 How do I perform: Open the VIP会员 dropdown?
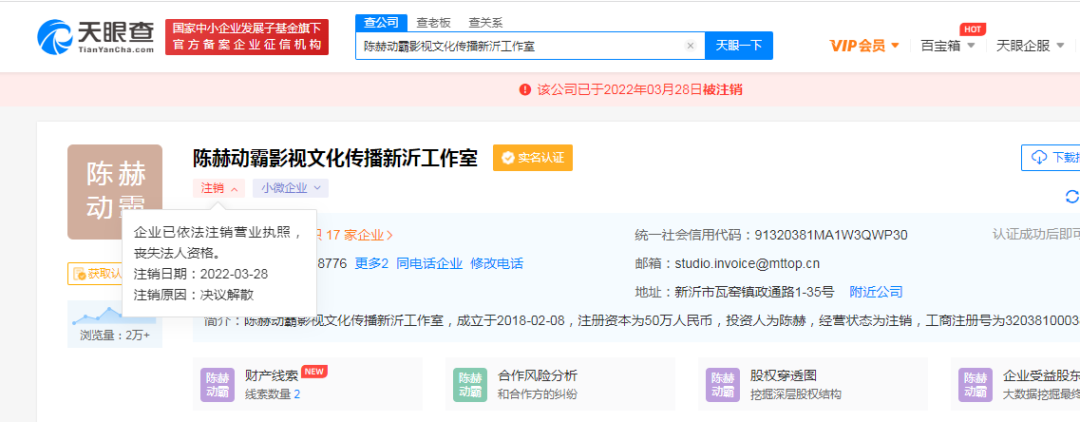point(864,46)
